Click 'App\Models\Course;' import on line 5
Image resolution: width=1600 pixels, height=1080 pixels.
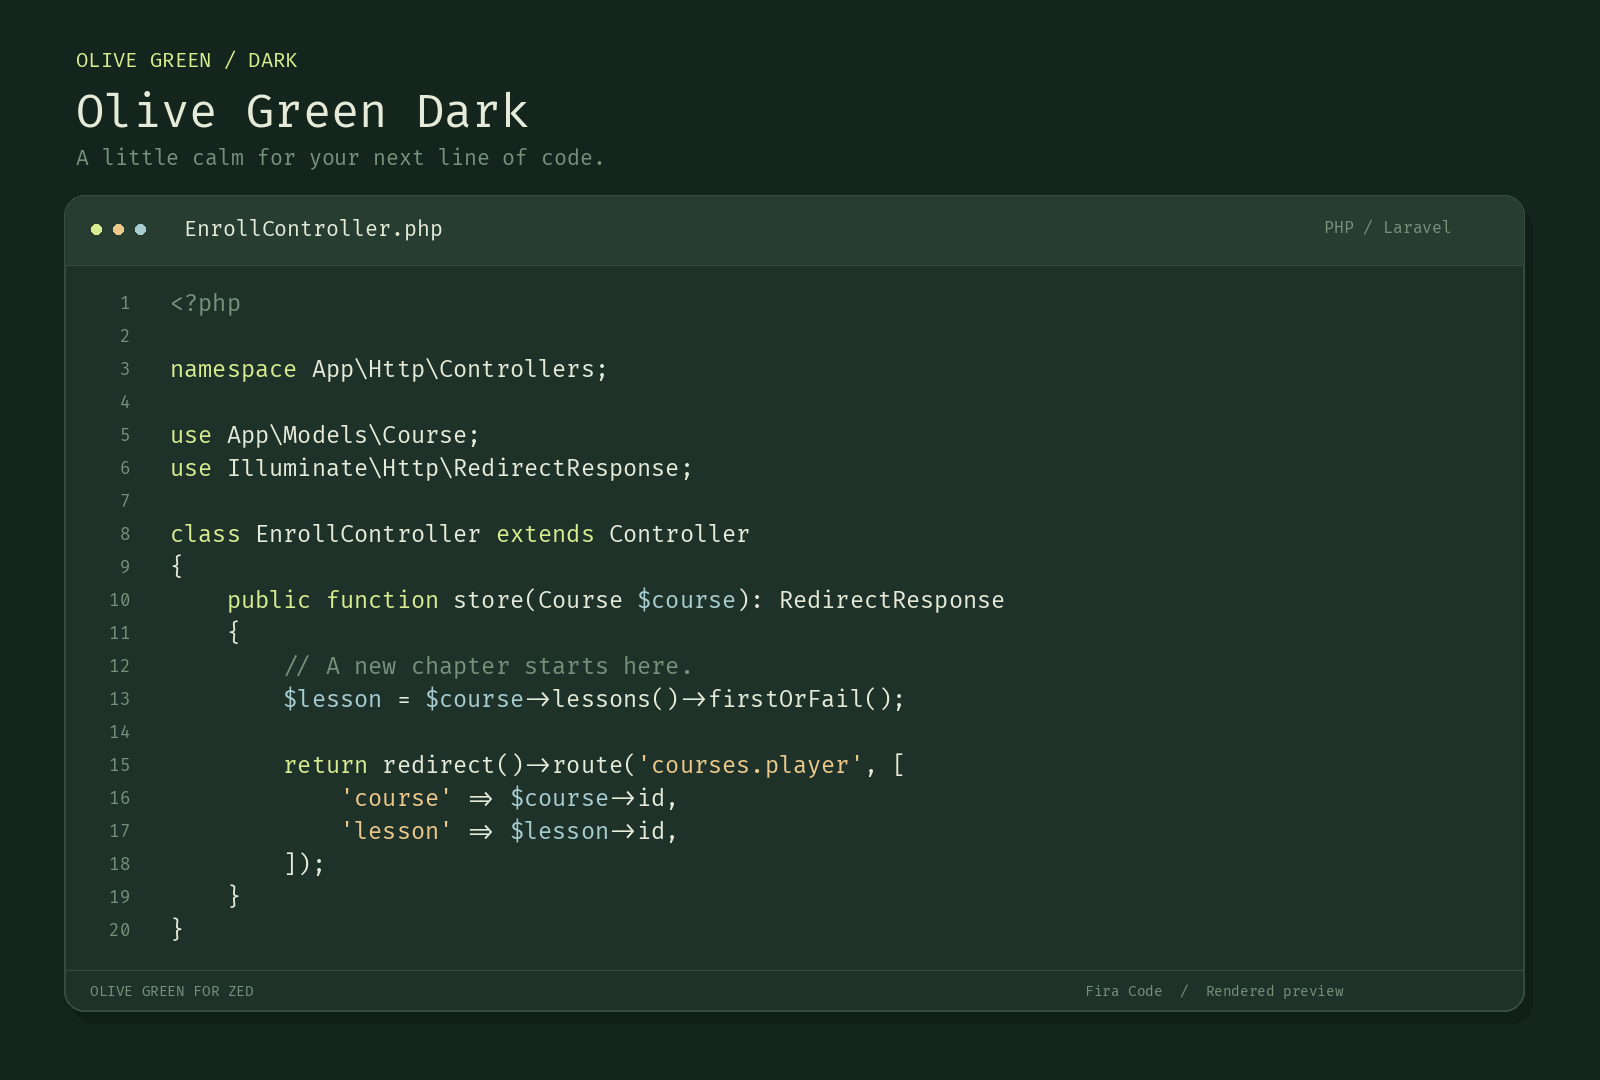click(354, 435)
